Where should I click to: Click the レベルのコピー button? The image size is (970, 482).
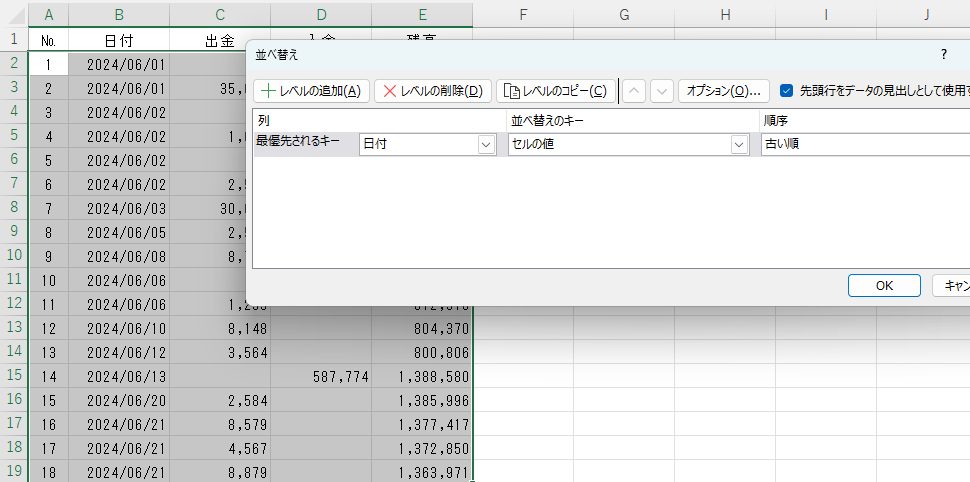[x=556, y=91]
